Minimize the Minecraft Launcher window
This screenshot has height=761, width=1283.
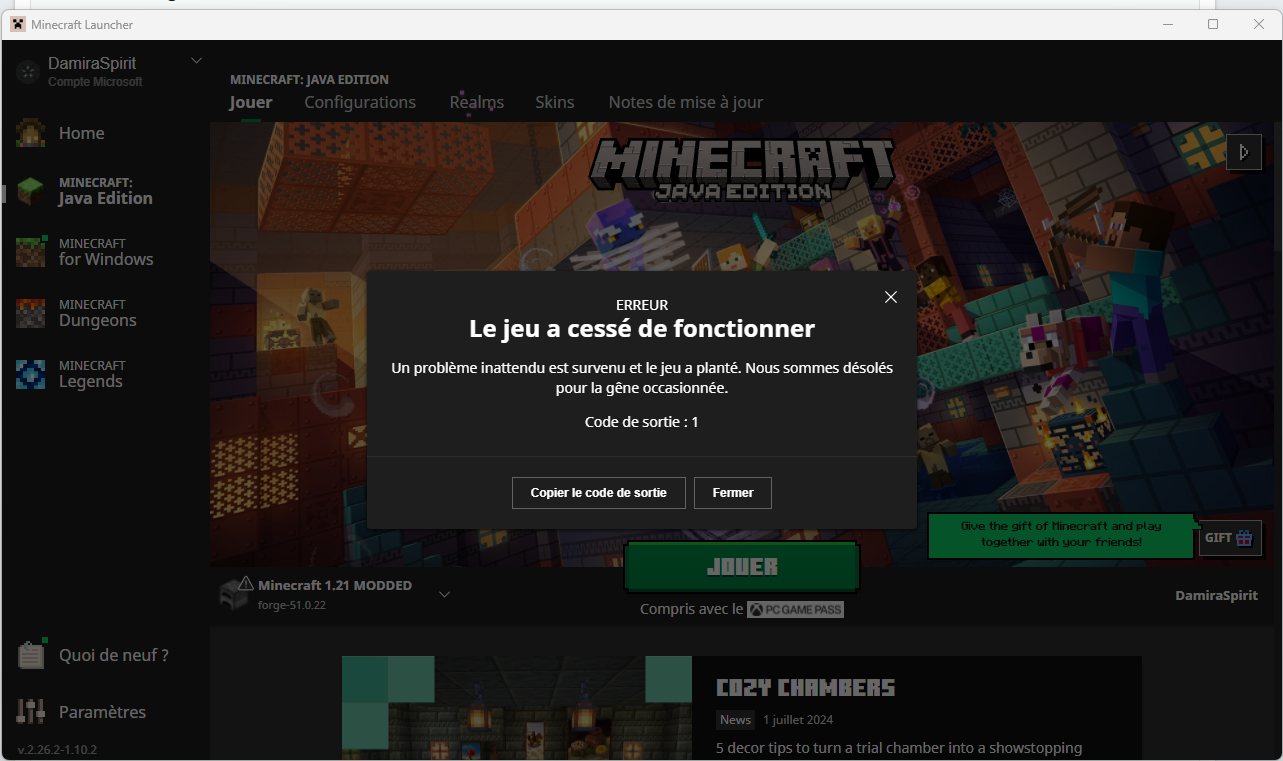point(1167,24)
